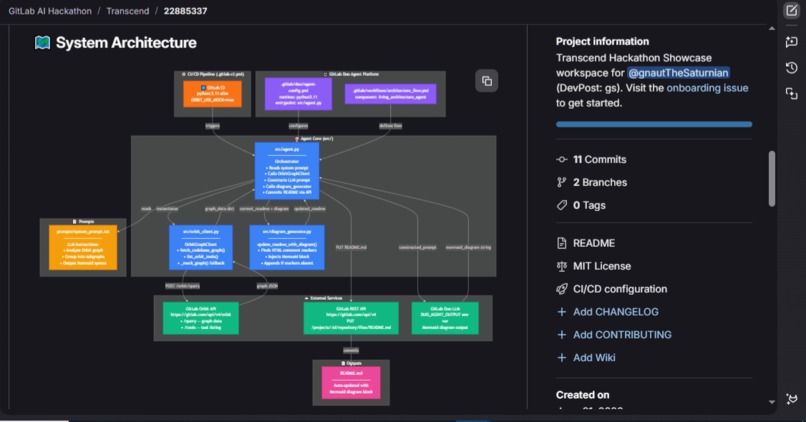Click the Add Wiki text

(x=594, y=358)
